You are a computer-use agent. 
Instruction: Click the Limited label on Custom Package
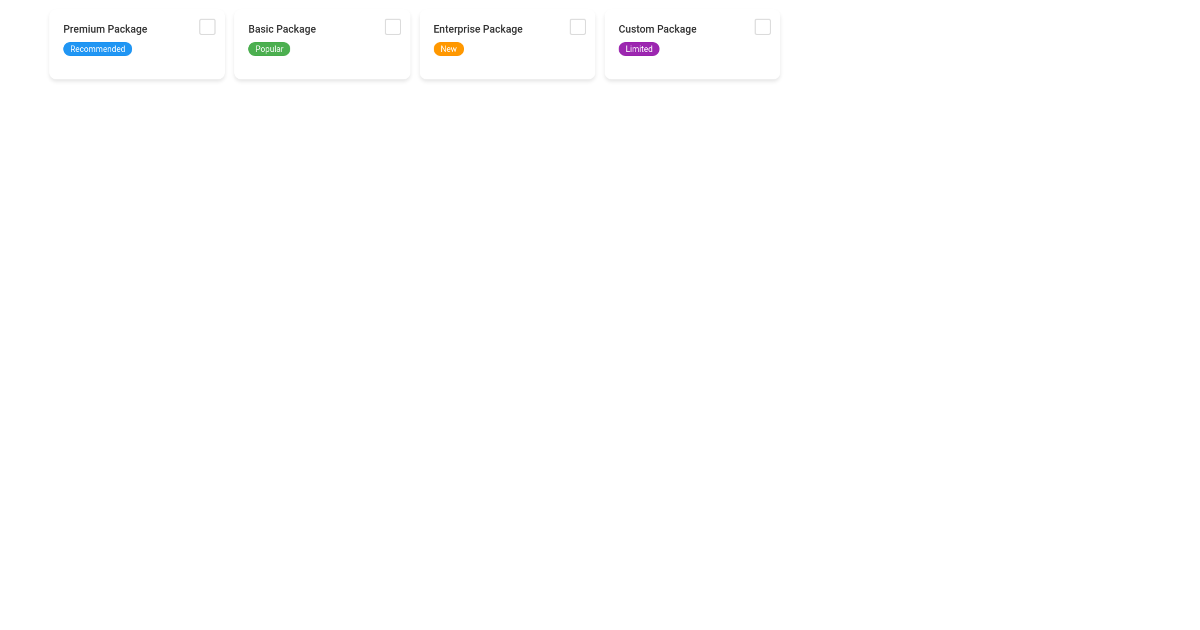[x=639, y=48]
